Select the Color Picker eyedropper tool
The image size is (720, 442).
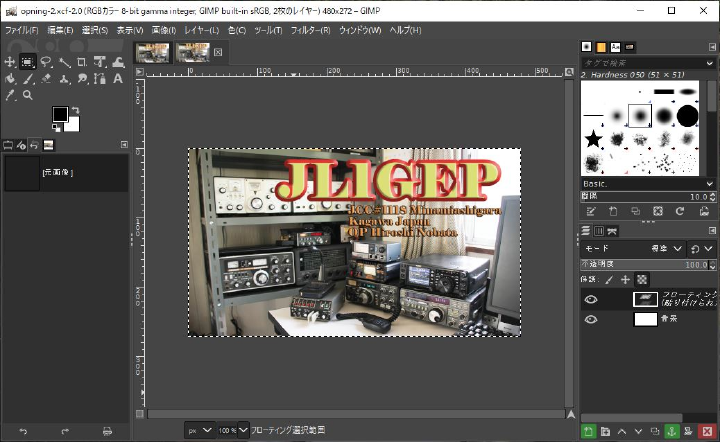tap(10, 95)
